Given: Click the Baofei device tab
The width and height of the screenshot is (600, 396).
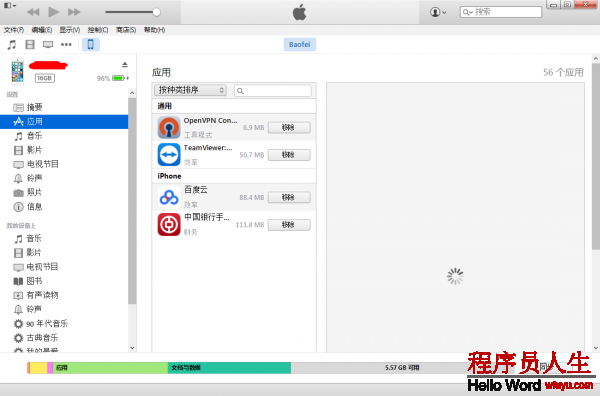Looking at the screenshot, I should tap(300, 44).
